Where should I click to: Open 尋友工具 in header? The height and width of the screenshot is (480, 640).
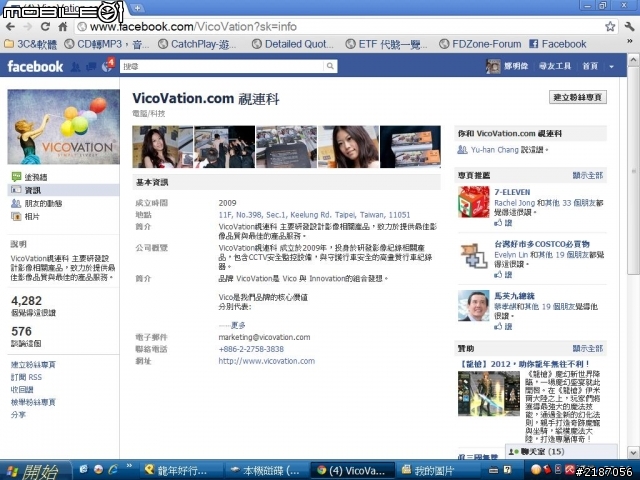coord(555,66)
